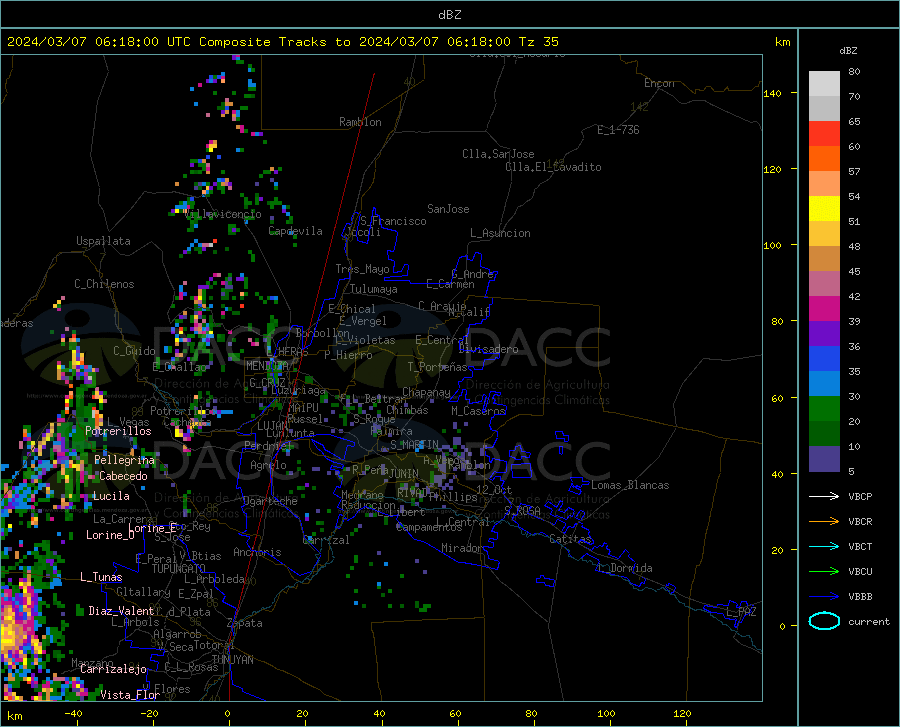Click the Anchoris label
This screenshot has width=900, height=727.
(x=257, y=552)
